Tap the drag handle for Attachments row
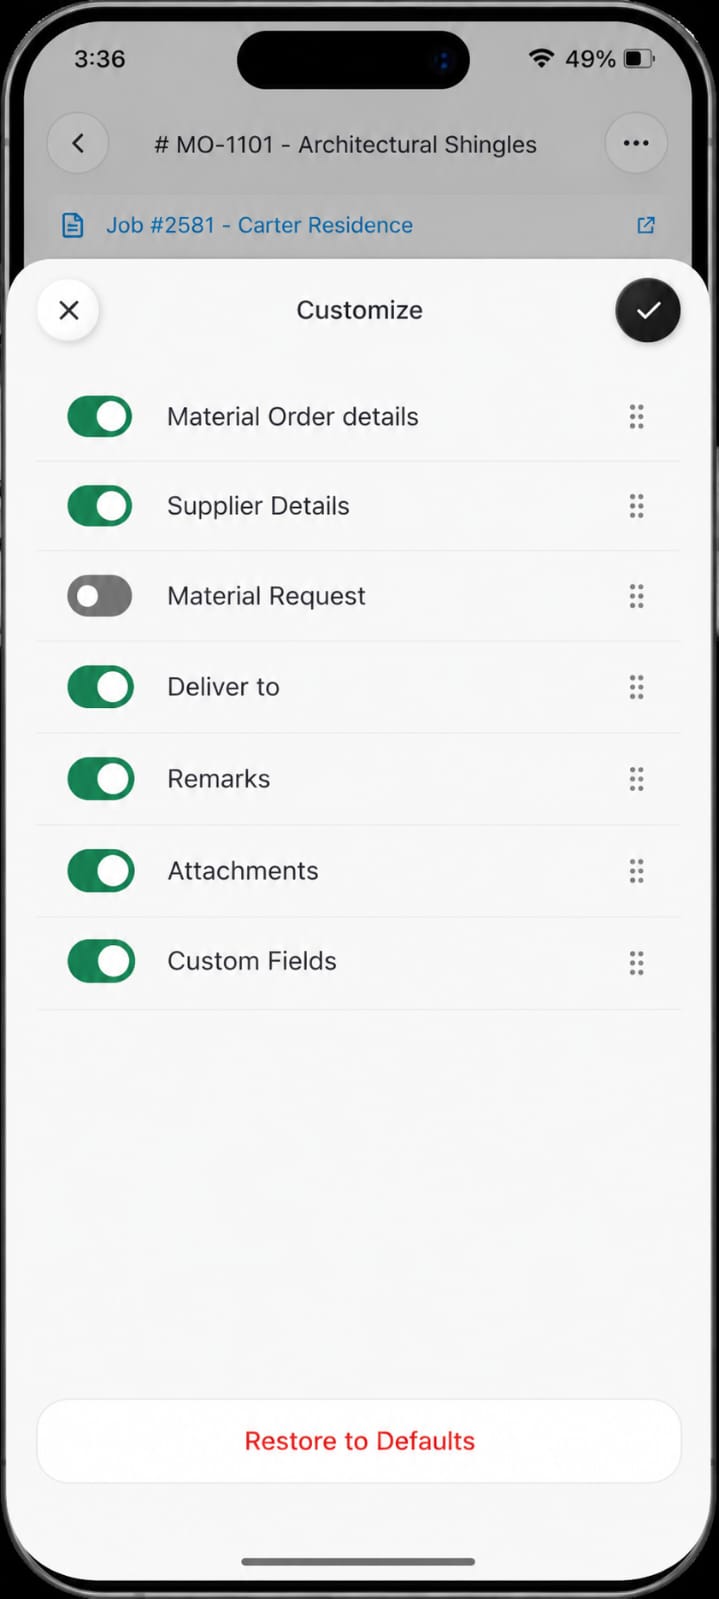719x1599 pixels. [x=636, y=871]
